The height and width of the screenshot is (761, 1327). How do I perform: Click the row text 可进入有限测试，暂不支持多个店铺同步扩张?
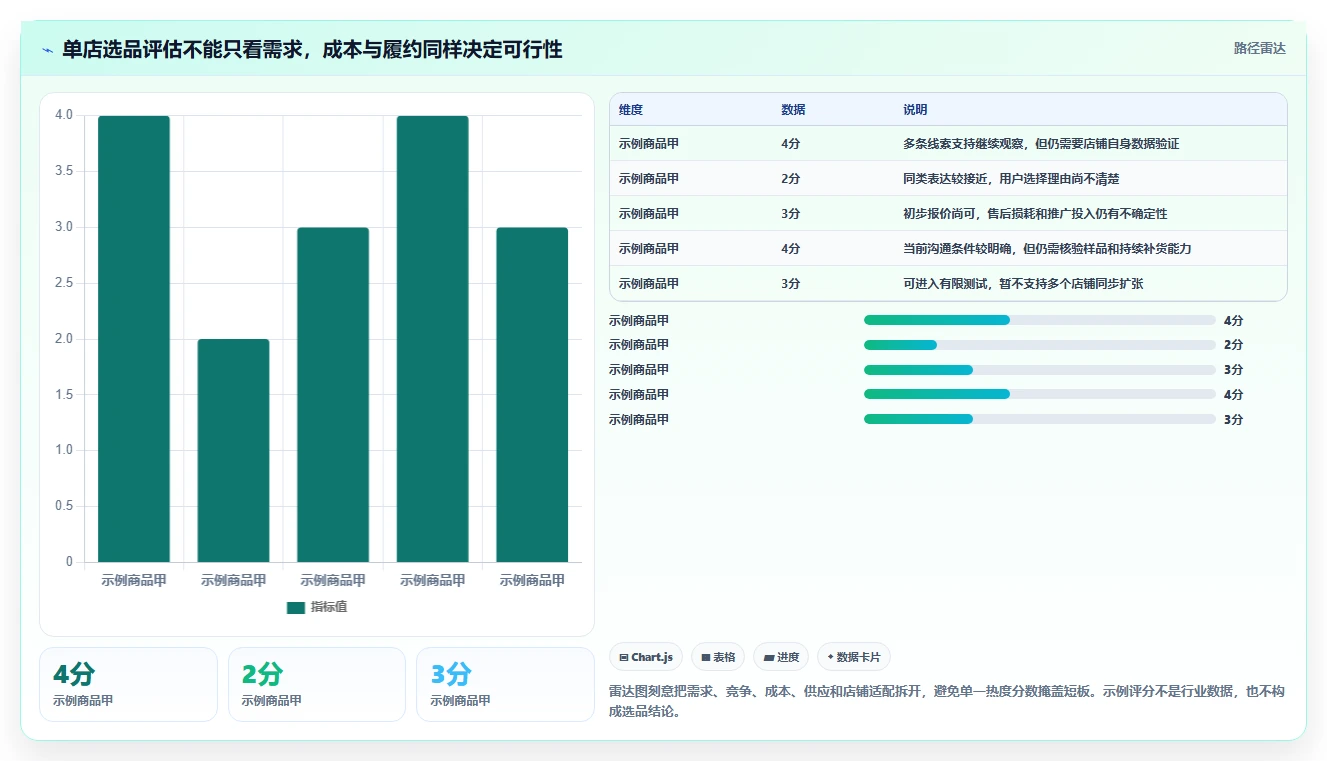1023,284
